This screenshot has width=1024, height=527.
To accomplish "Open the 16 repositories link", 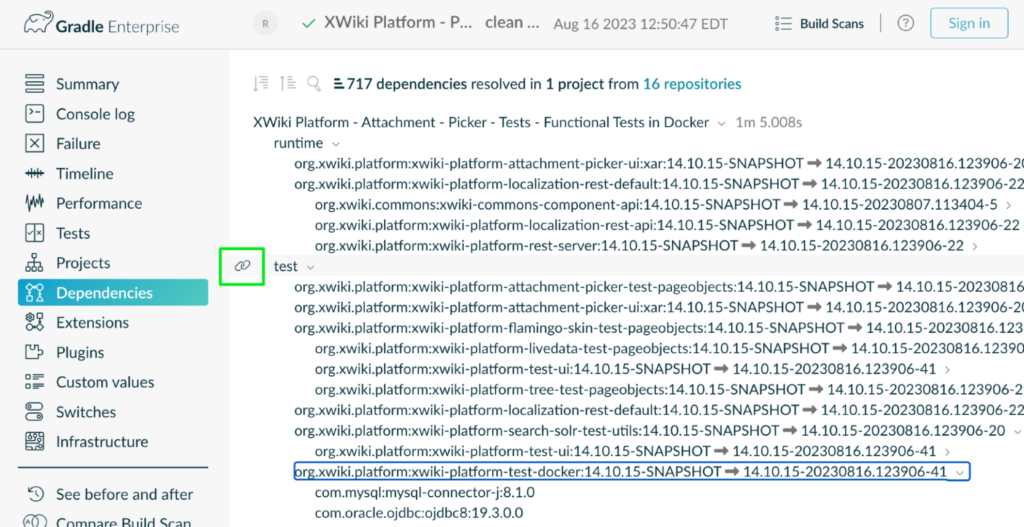I will pyautogui.click(x=692, y=84).
